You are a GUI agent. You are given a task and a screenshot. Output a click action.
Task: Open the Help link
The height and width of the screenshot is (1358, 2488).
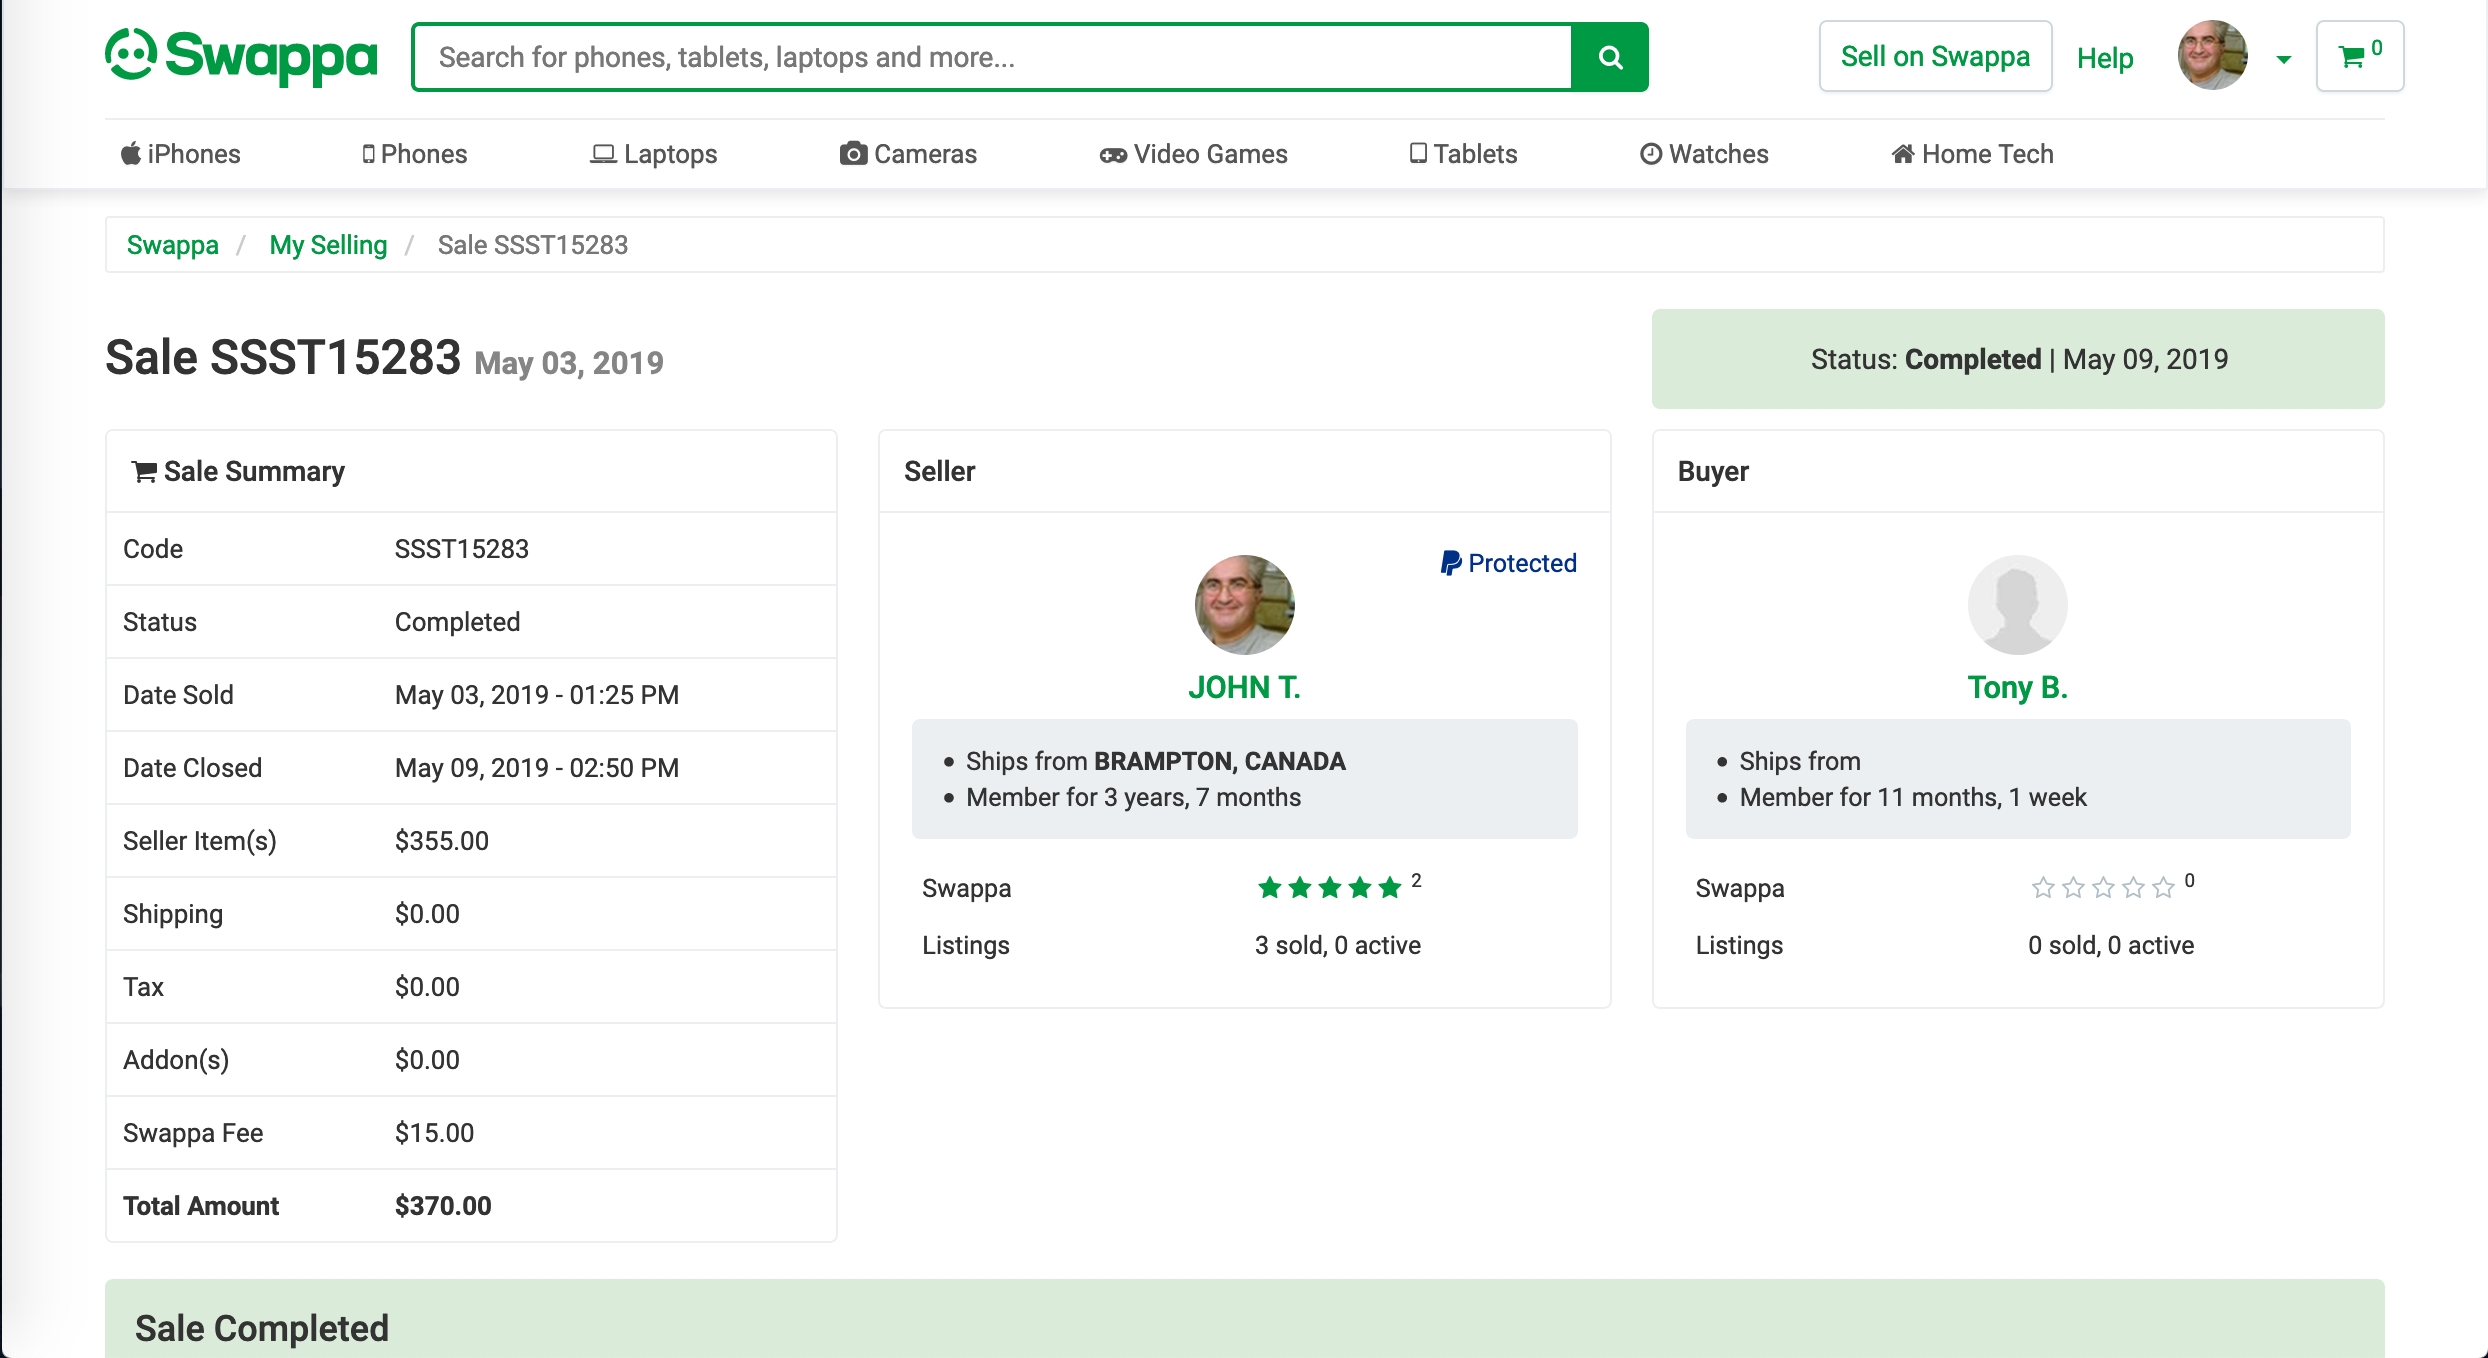(2104, 58)
